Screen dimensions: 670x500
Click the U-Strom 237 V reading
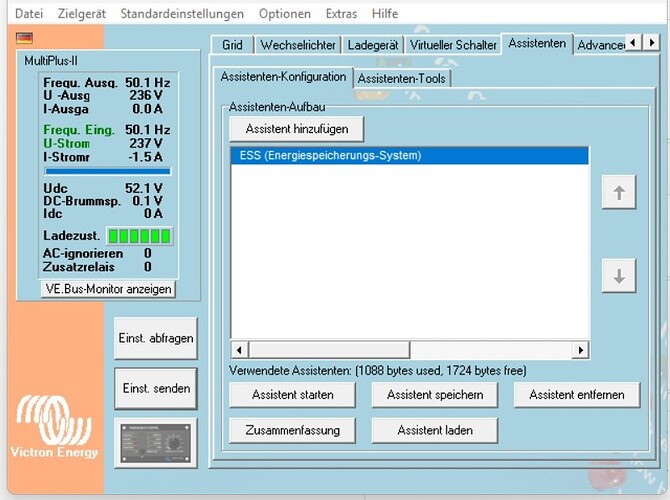(103, 143)
